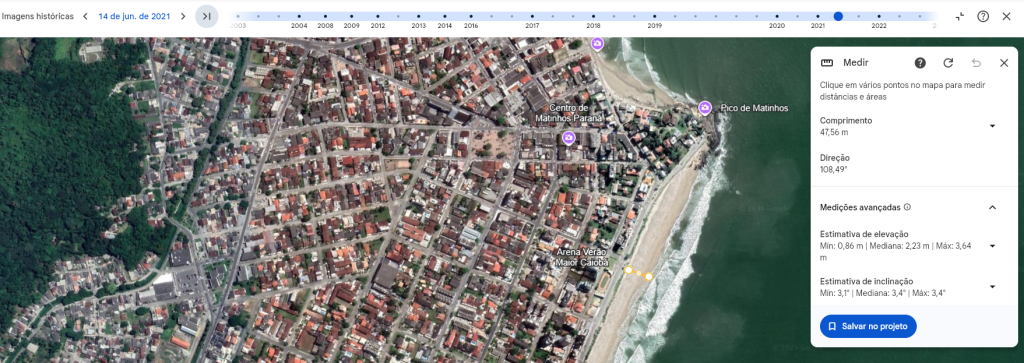The image size is (1024, 363).
Task: Open the Centro de Matinhos photo marker
Action: [568, 137]
